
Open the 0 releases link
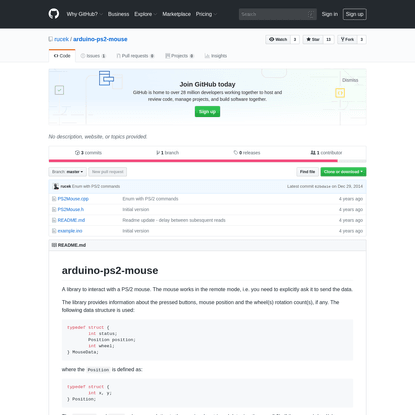pyautogui.click(x=247, y=153)
